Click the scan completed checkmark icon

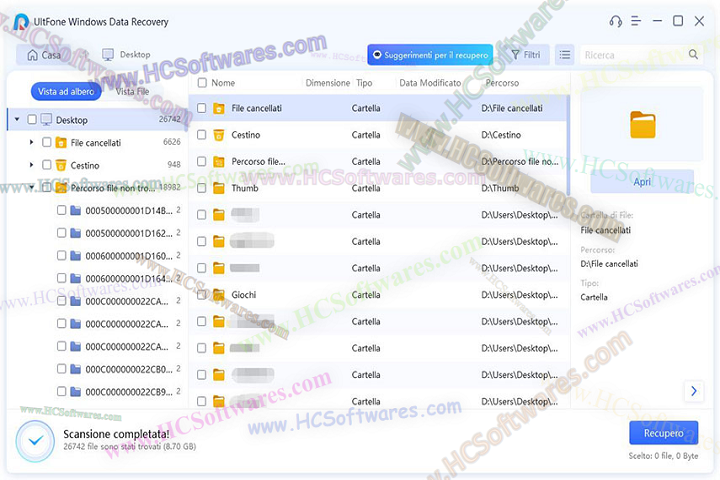pyautogui.click(x=36, y=441)
